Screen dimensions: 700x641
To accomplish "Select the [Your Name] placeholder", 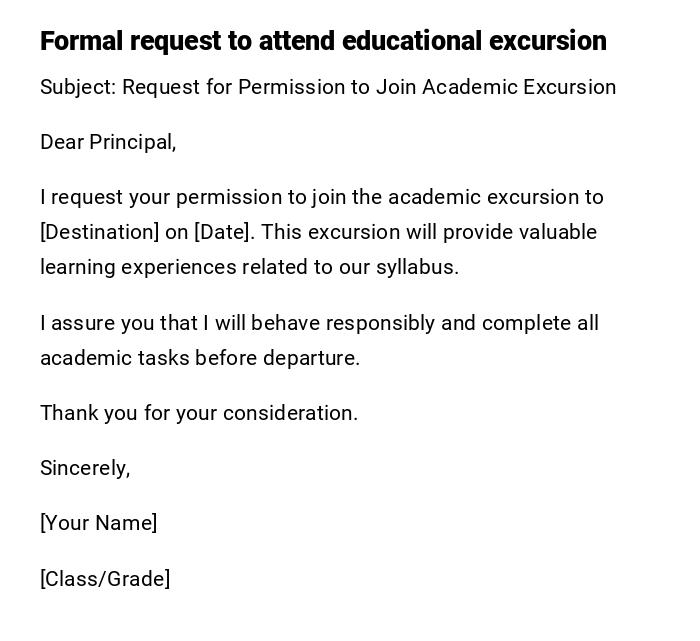I will tap(99, 524).
